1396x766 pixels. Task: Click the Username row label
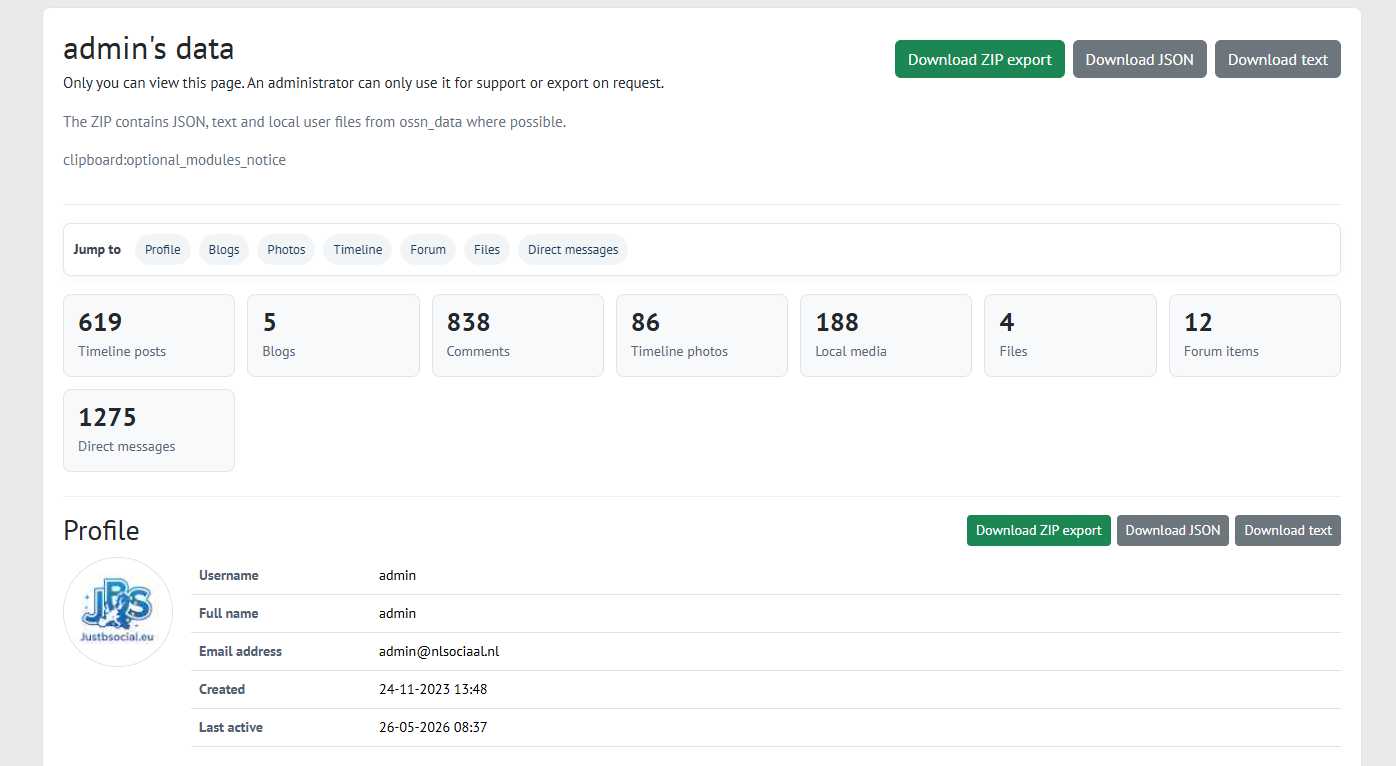[x=228, y=575]
